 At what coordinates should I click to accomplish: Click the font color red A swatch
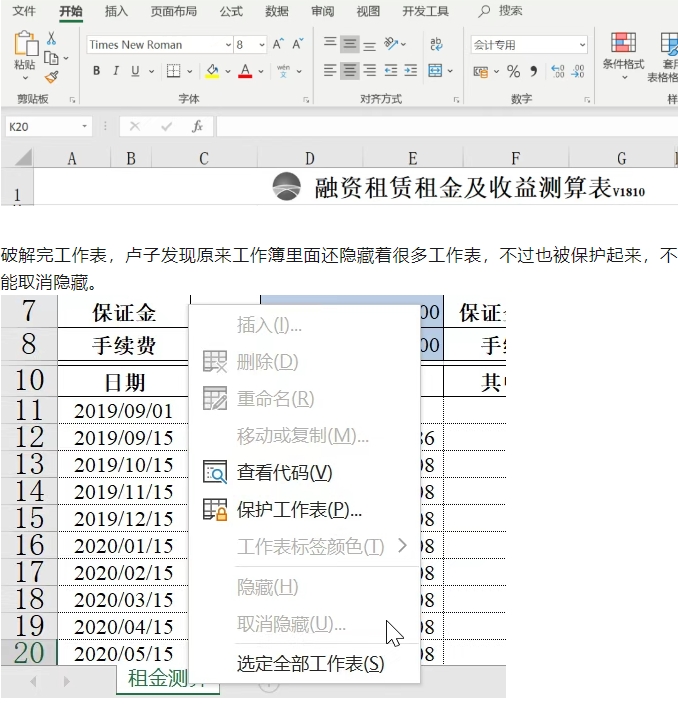tap(244, 71)
